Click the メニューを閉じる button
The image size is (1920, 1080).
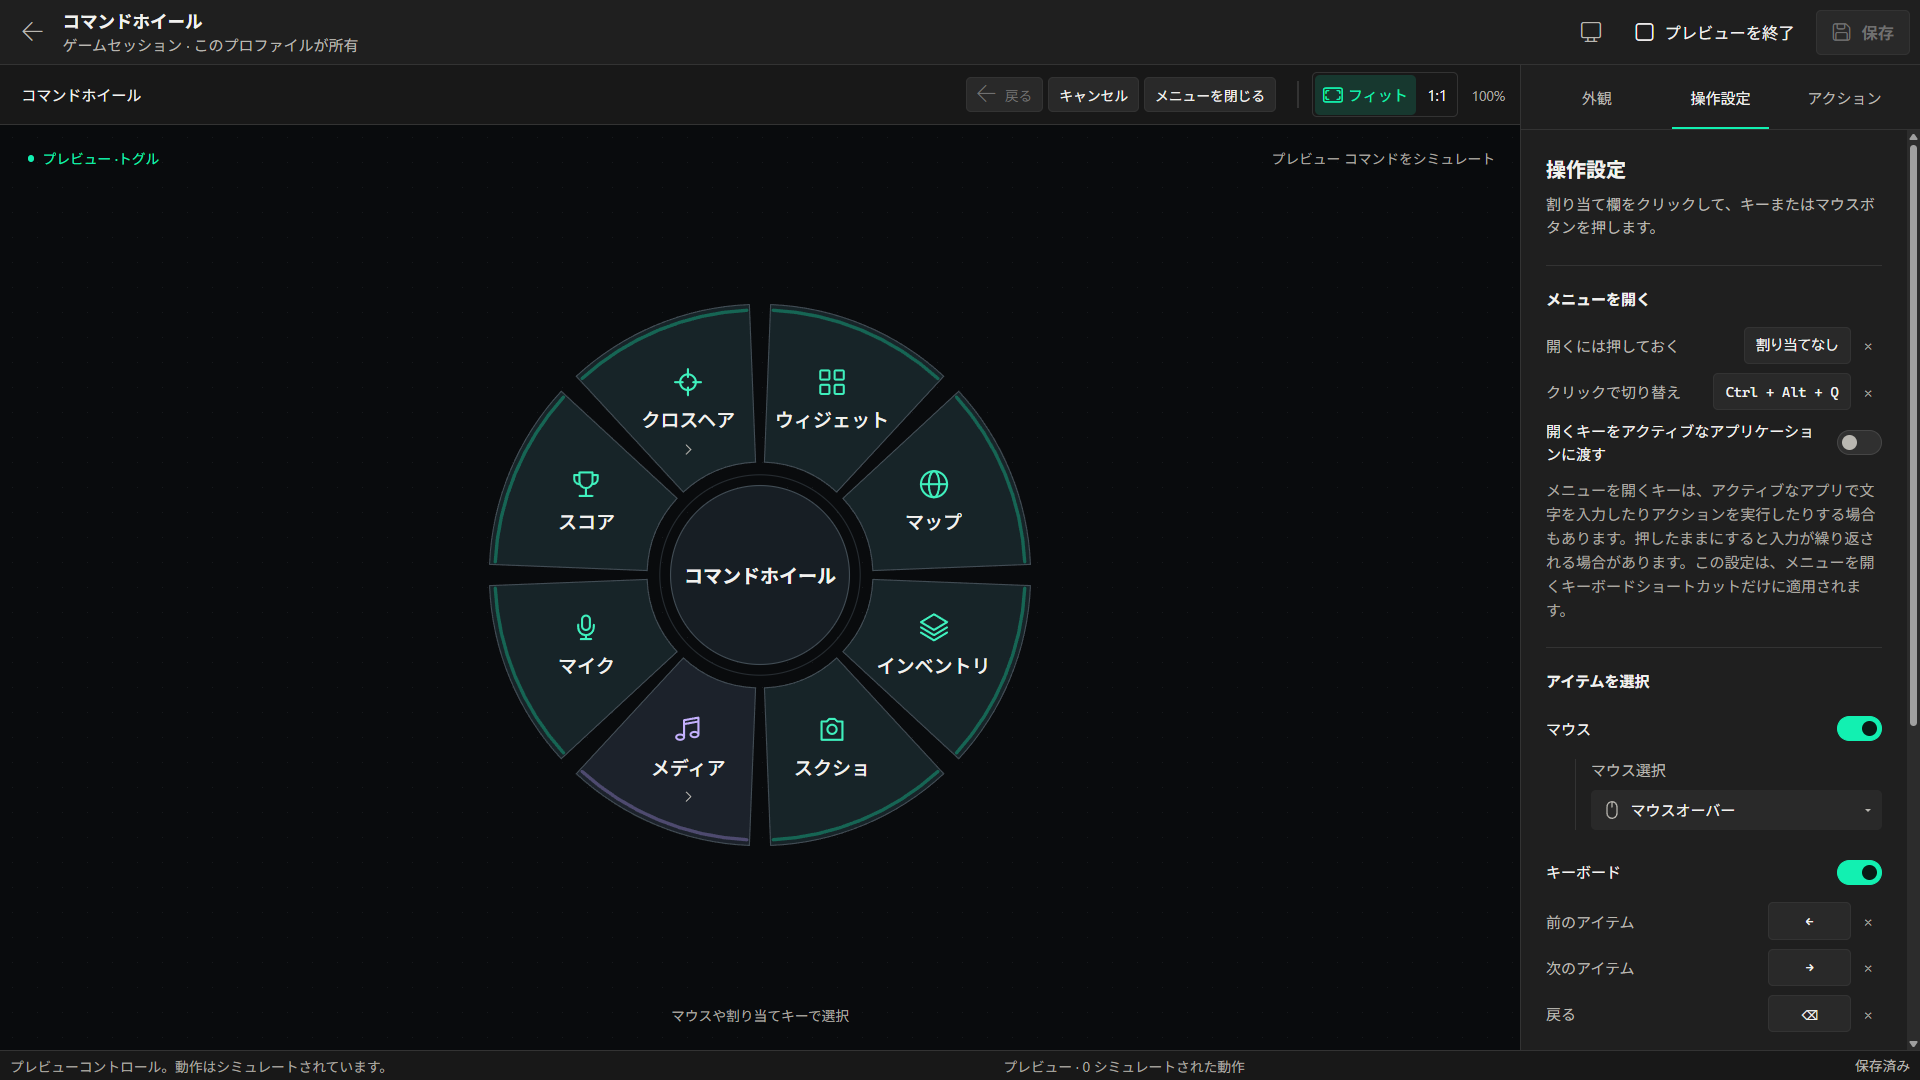[x=1210, y=95]
